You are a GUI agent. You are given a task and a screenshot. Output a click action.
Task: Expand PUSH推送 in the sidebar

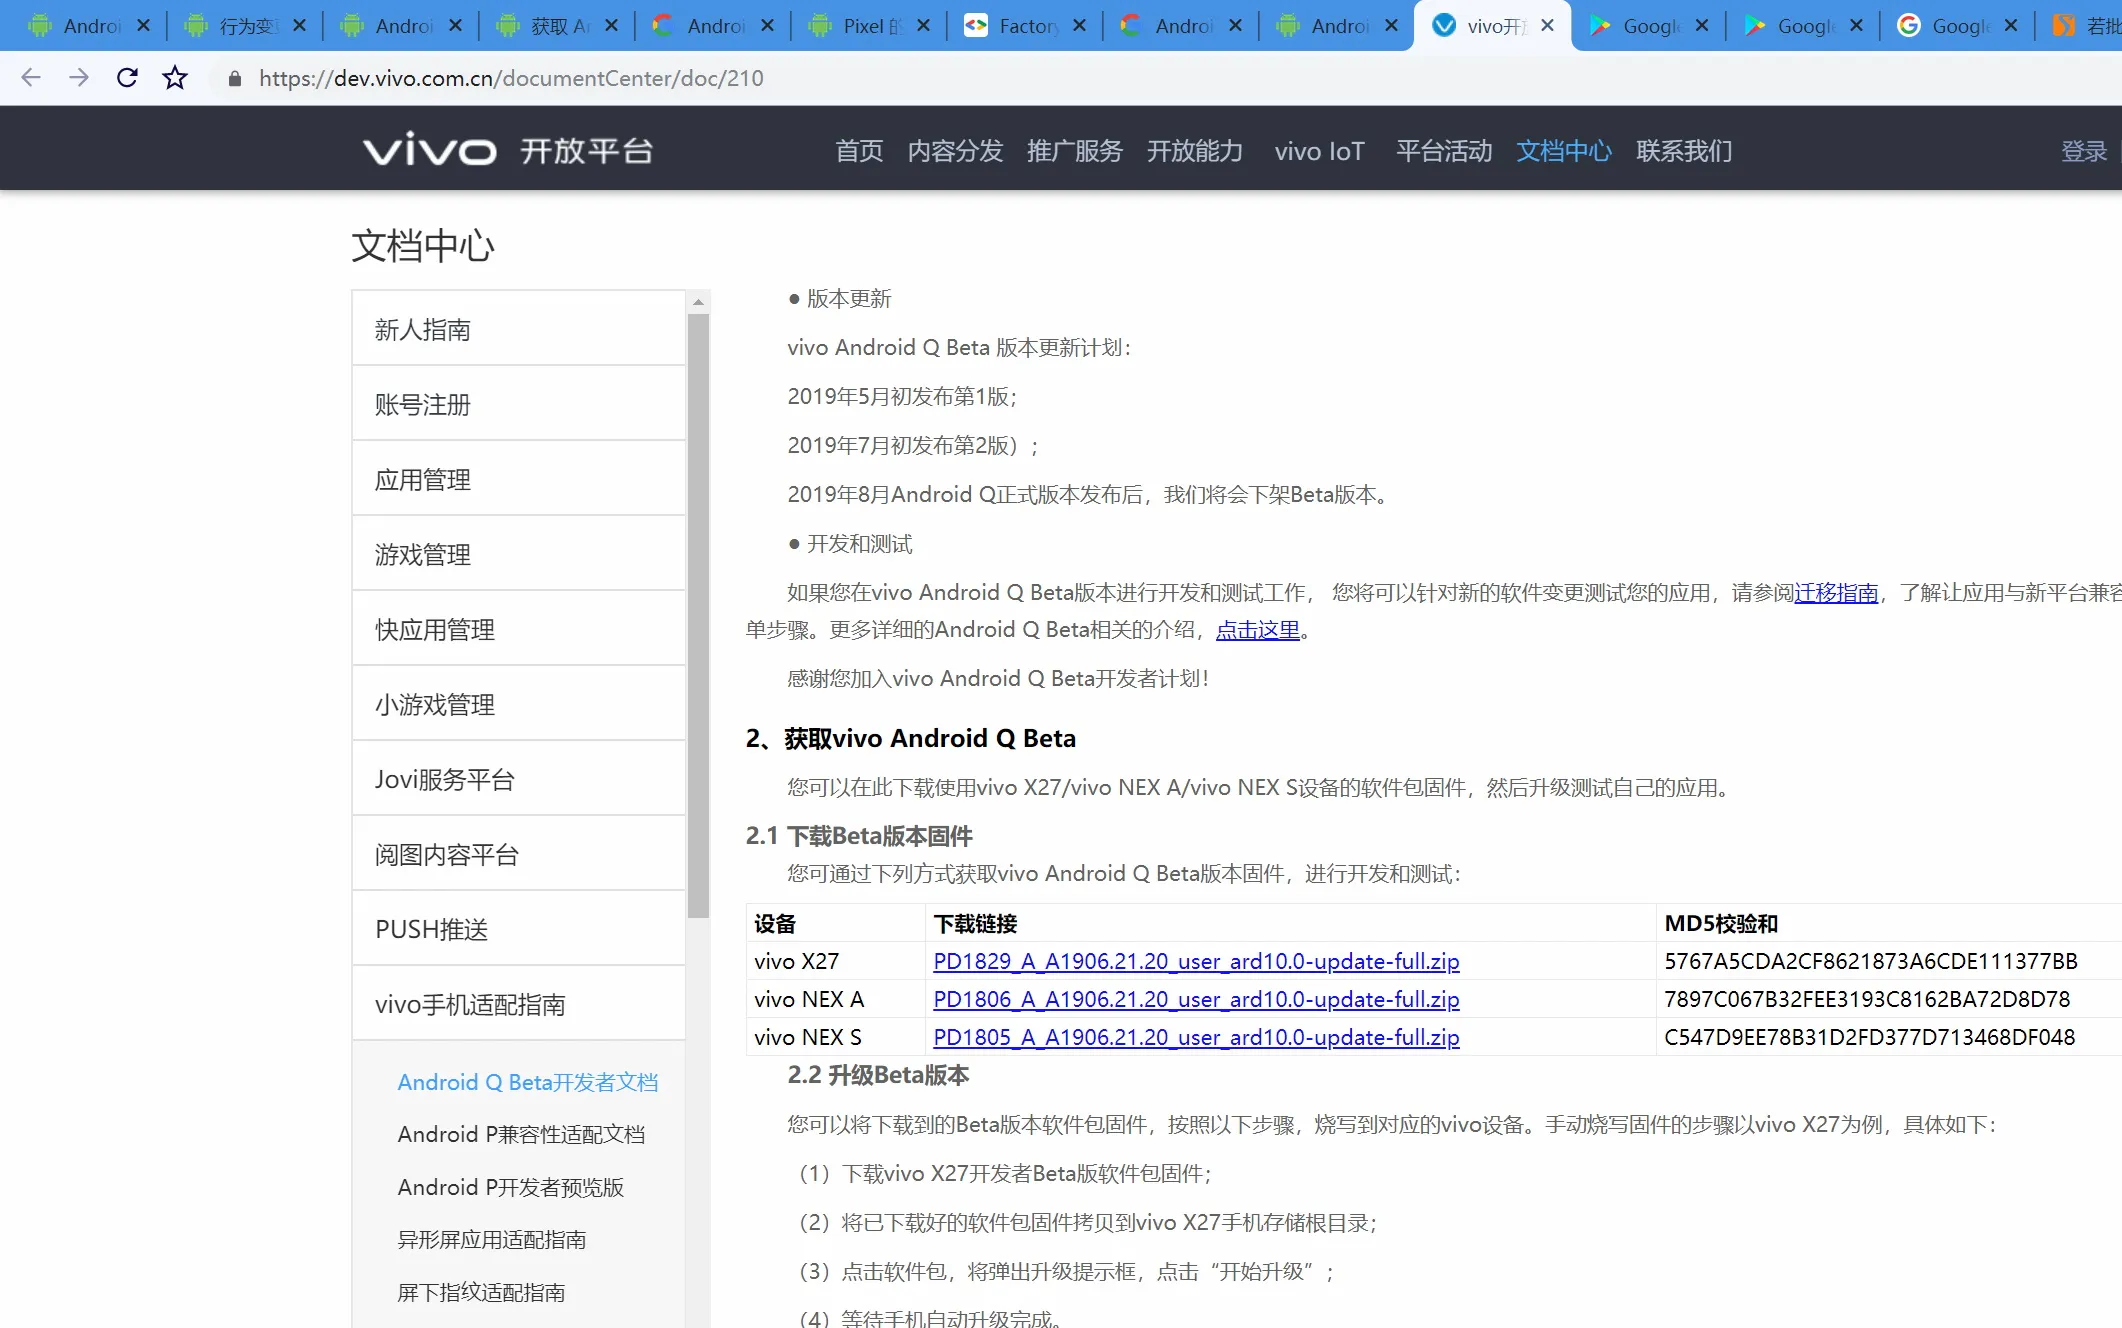pyautogui.click(x=518, y=929)
